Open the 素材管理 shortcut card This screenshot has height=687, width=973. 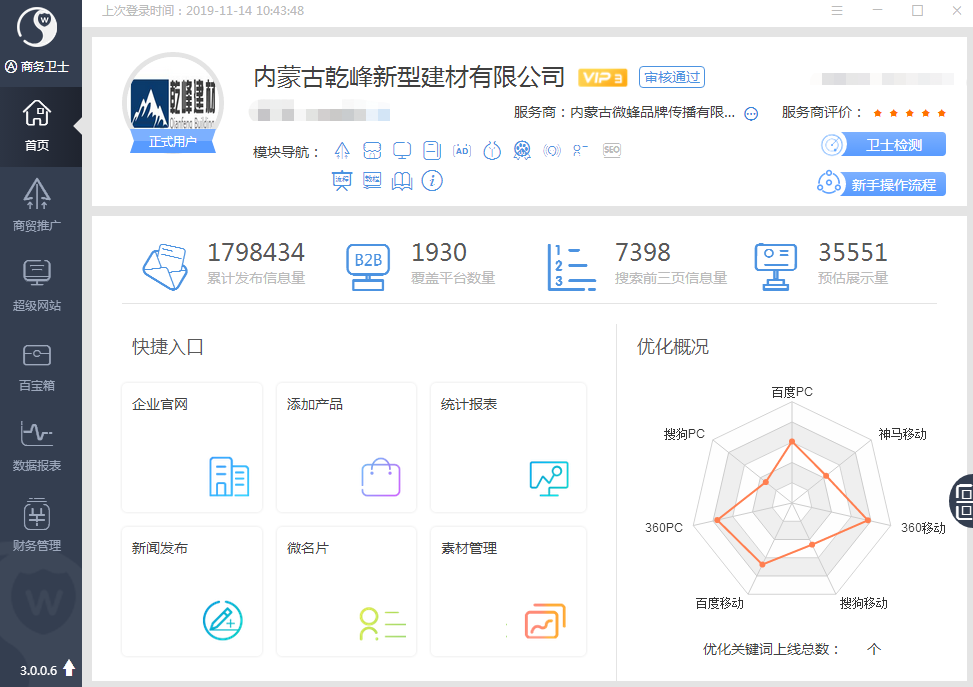point(508,591)
